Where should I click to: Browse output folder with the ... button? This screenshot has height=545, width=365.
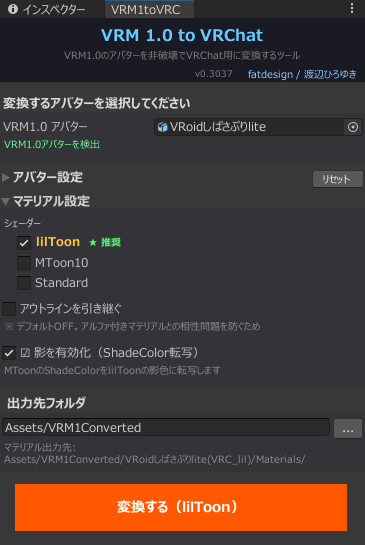pos(348,429)
